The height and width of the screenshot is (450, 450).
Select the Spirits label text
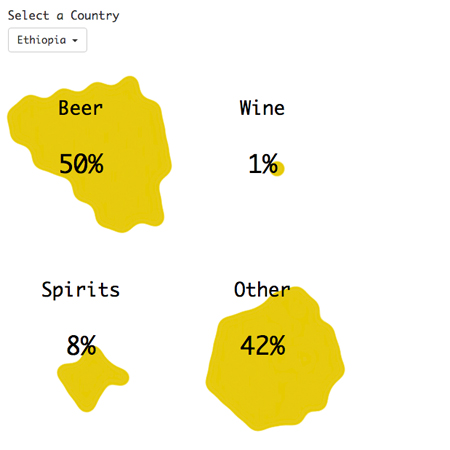point(80,290)
